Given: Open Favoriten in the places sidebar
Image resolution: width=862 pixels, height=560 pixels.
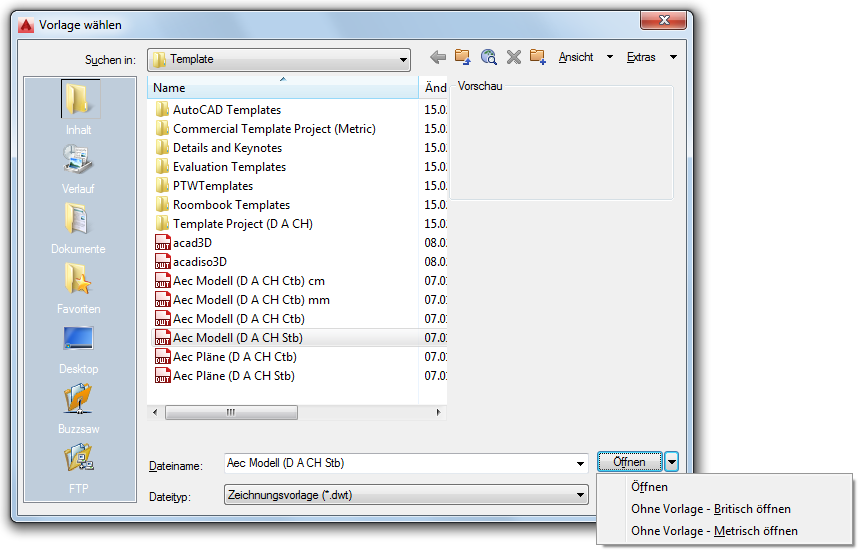Looking at the screenshot, I should point(78,289).
